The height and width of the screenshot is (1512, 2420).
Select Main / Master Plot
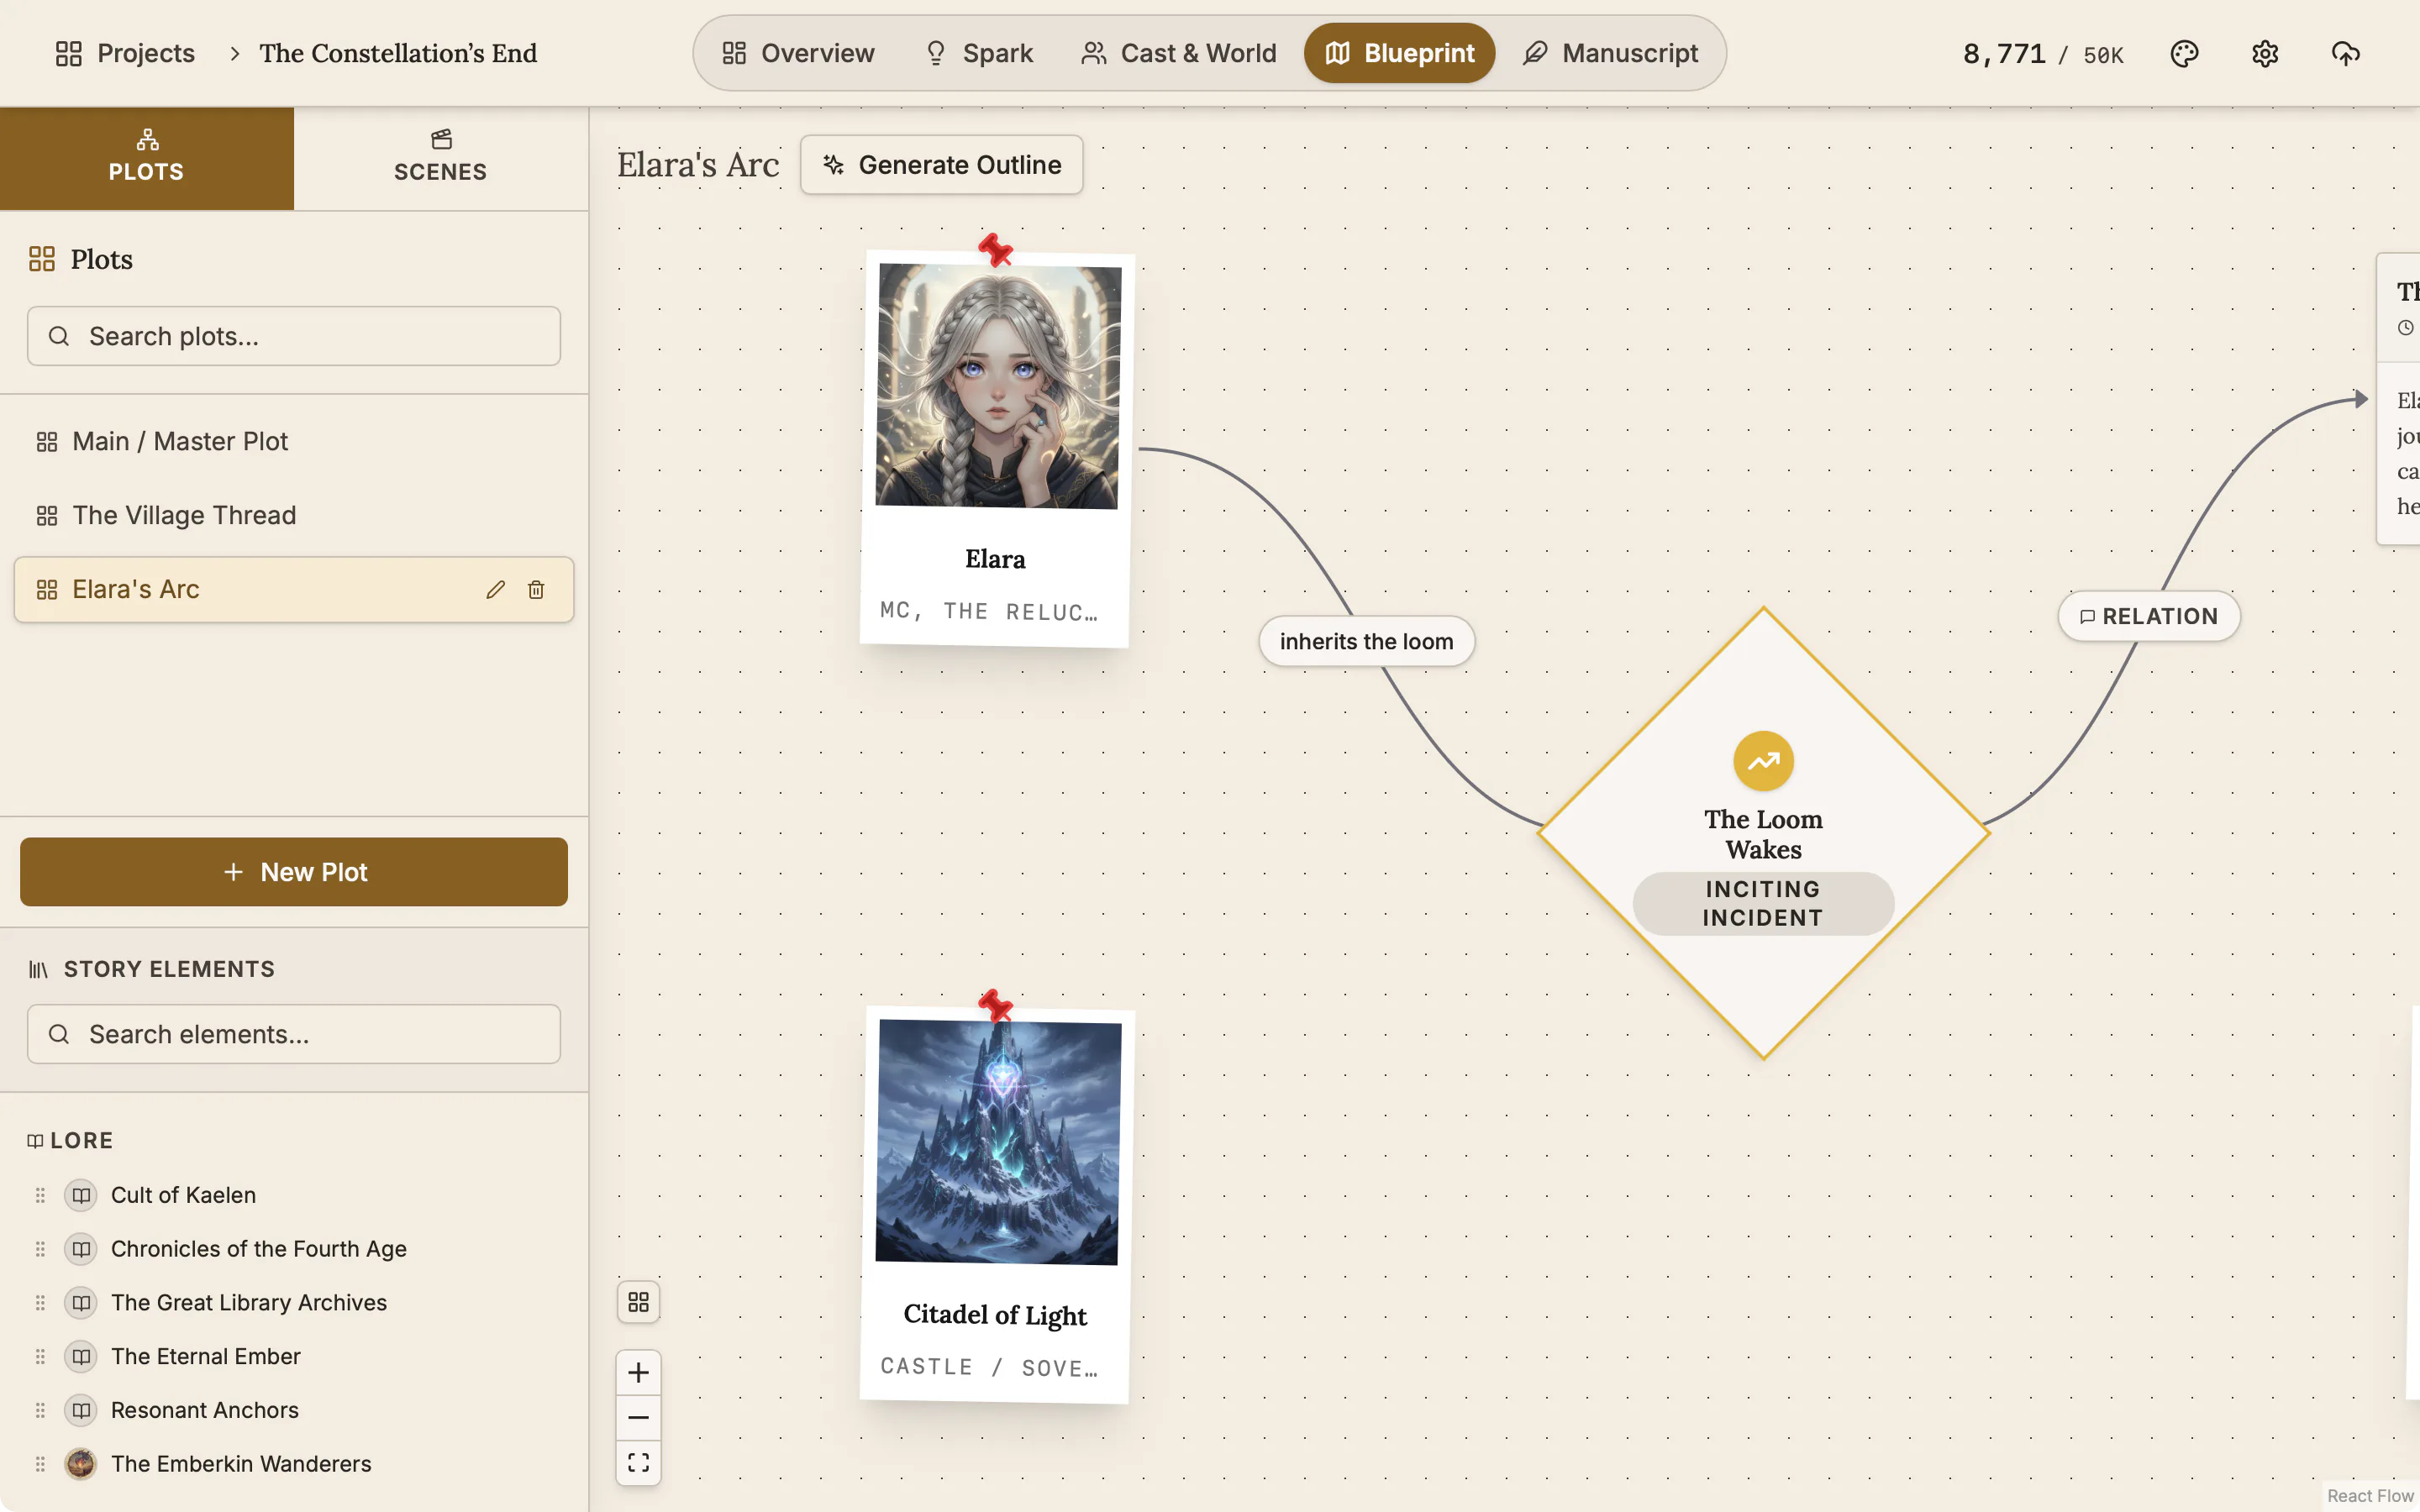tap(294, 441)
